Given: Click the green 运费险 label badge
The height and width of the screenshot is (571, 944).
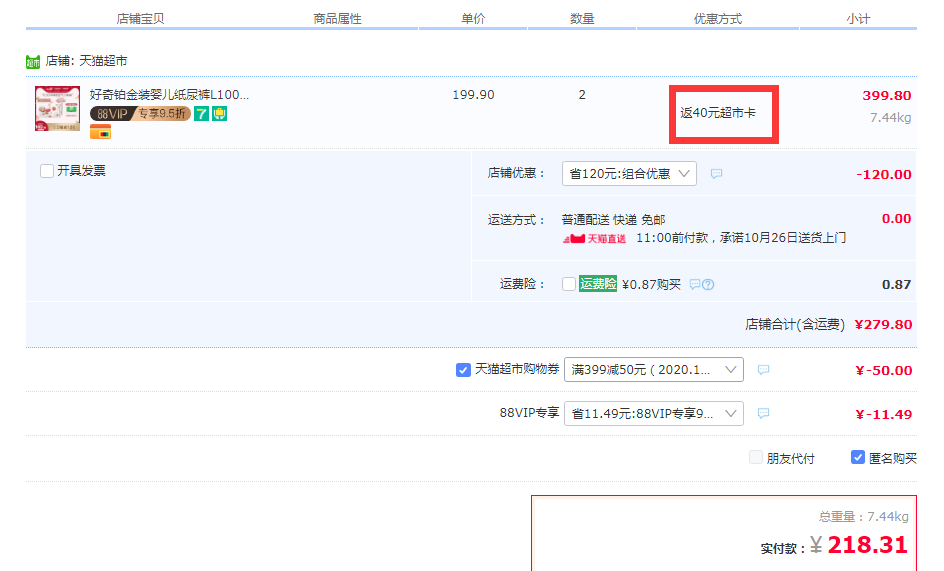Looking at the screenshot, I should click(x=598, y=284).
